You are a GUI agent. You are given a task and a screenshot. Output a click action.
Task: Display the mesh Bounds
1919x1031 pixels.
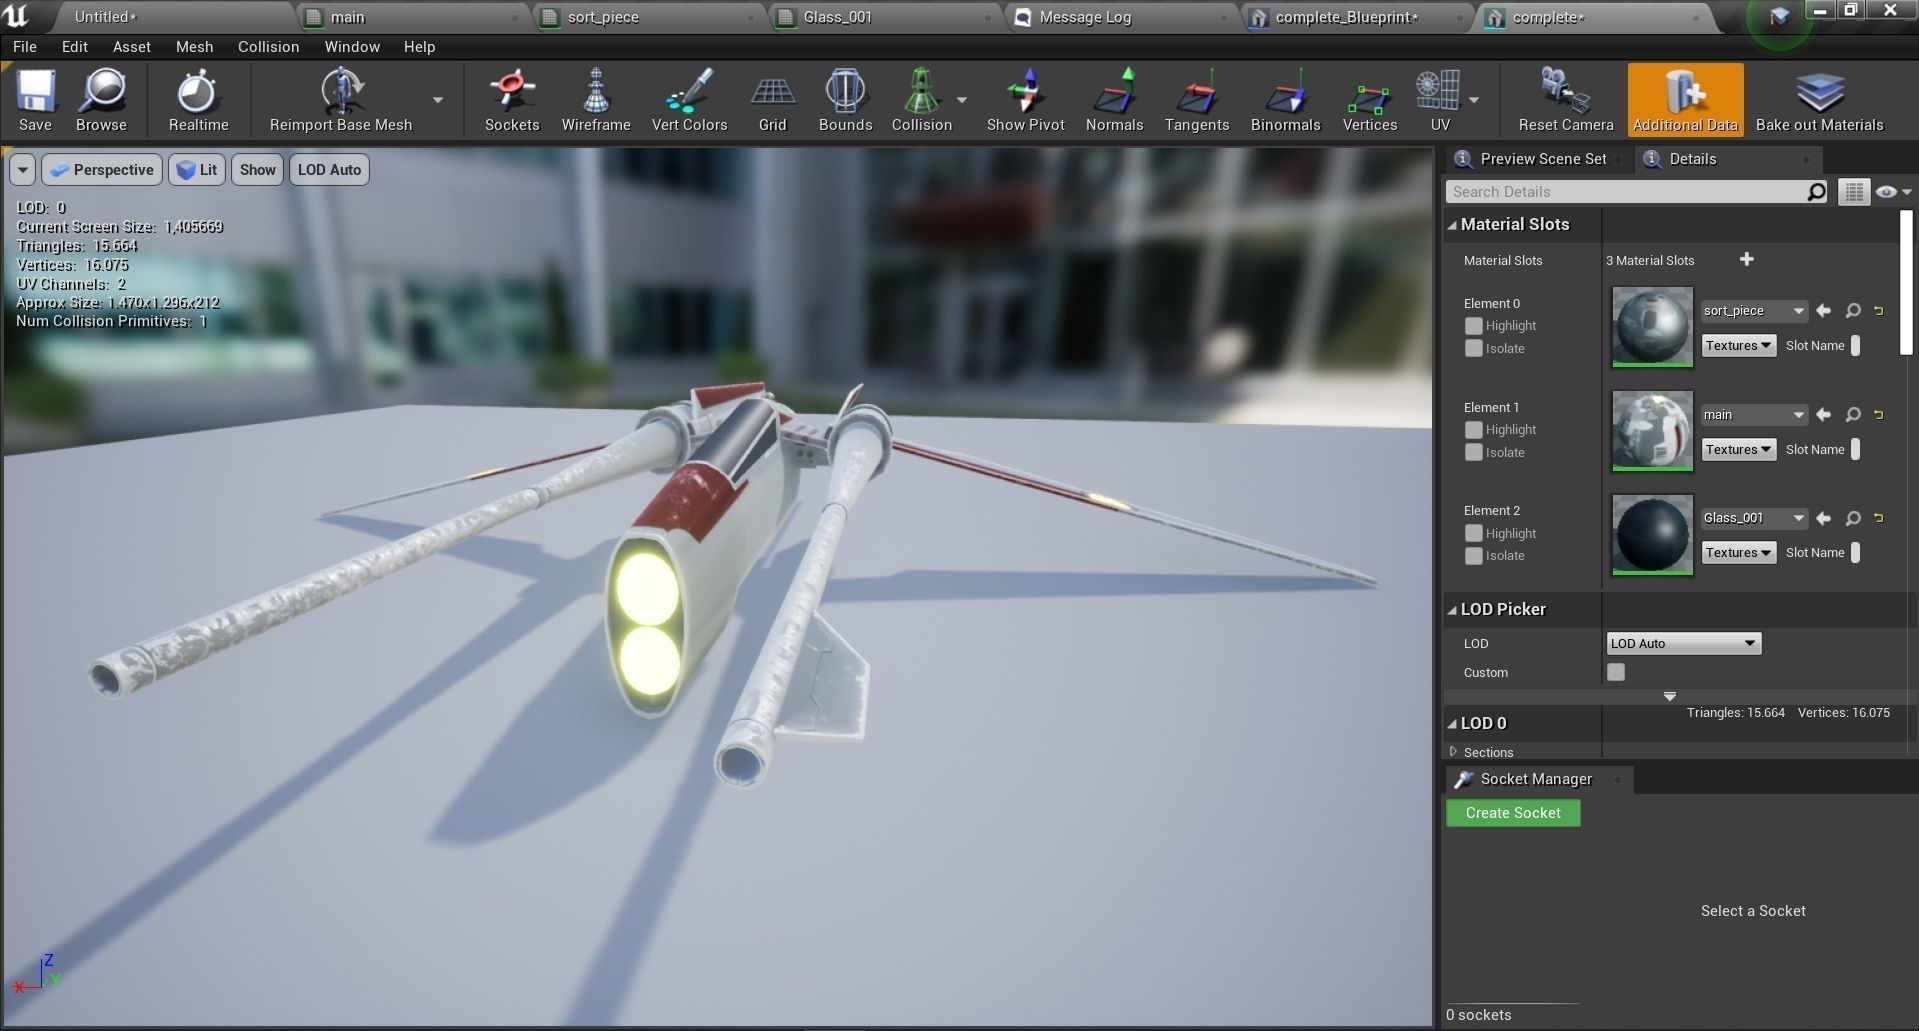coord(844,99)
